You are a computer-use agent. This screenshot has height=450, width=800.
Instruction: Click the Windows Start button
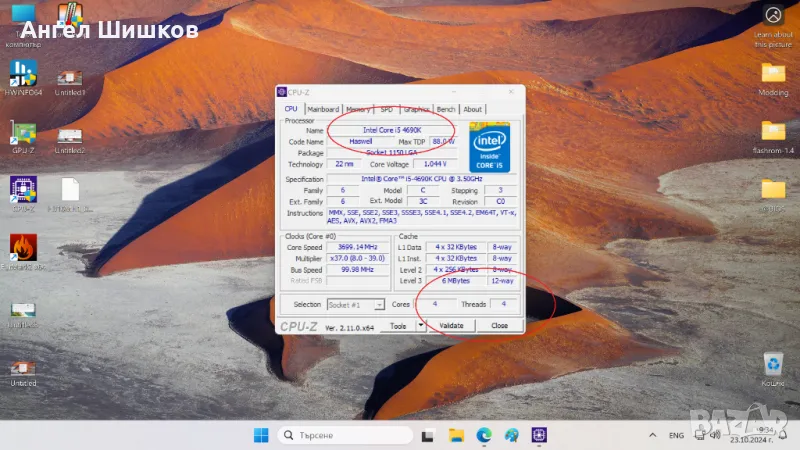click(x=261, y=435)
